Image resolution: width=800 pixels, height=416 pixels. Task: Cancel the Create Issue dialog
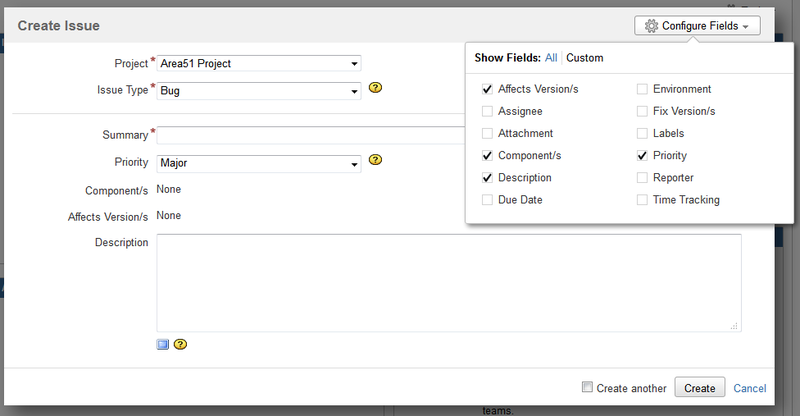[750, 388]
